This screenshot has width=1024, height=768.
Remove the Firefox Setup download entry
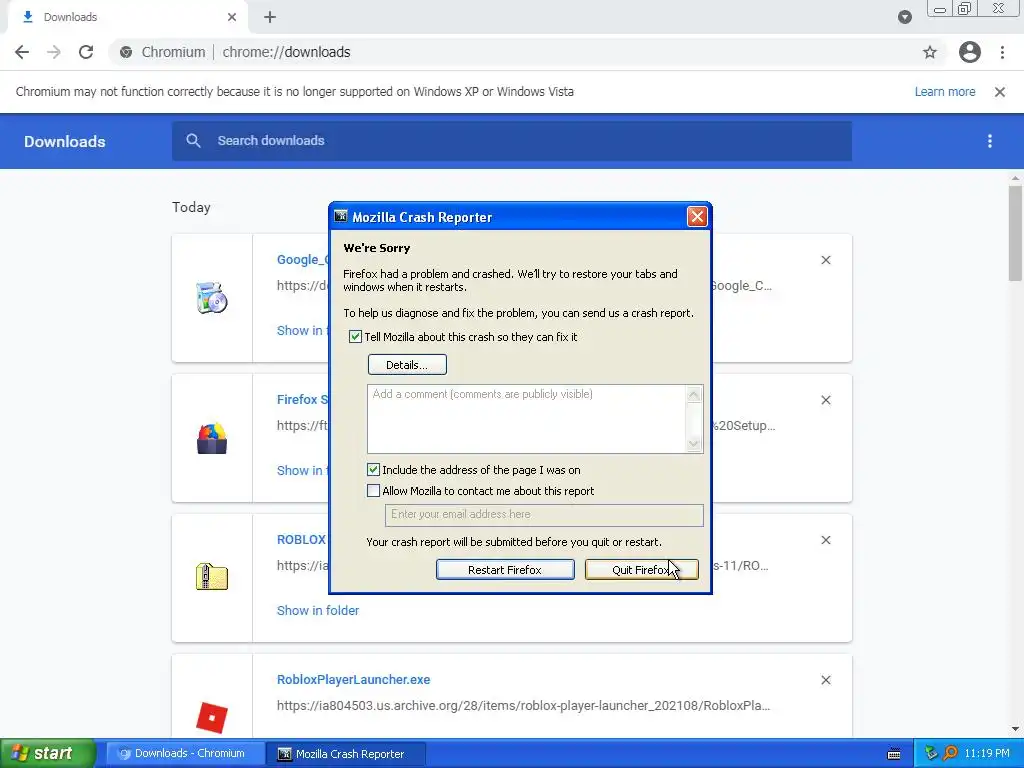(x=826, y=400)
